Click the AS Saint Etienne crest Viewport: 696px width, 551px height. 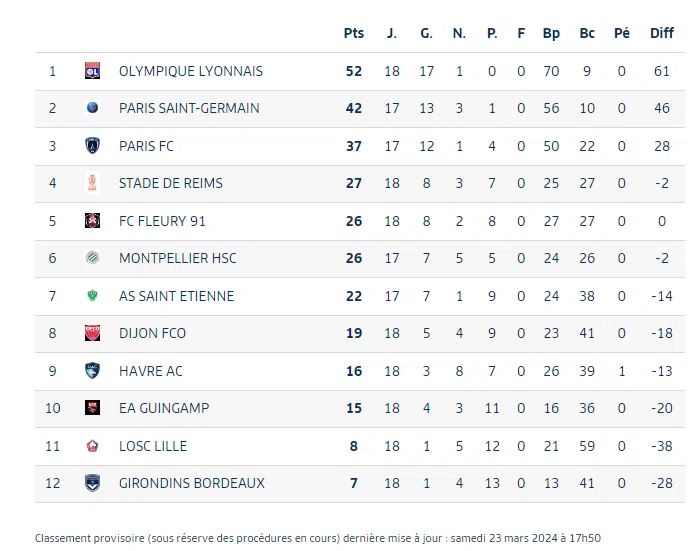(93, 296)
